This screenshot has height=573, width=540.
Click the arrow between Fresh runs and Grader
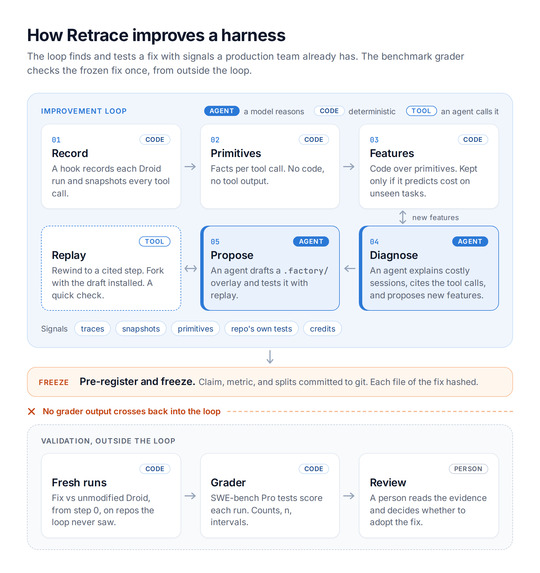[190, 496]
